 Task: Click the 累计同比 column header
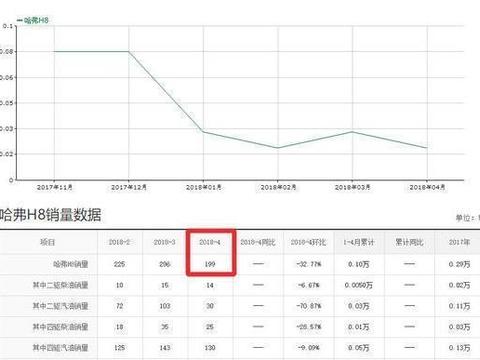pyautogui.click(x=410, y=242)
